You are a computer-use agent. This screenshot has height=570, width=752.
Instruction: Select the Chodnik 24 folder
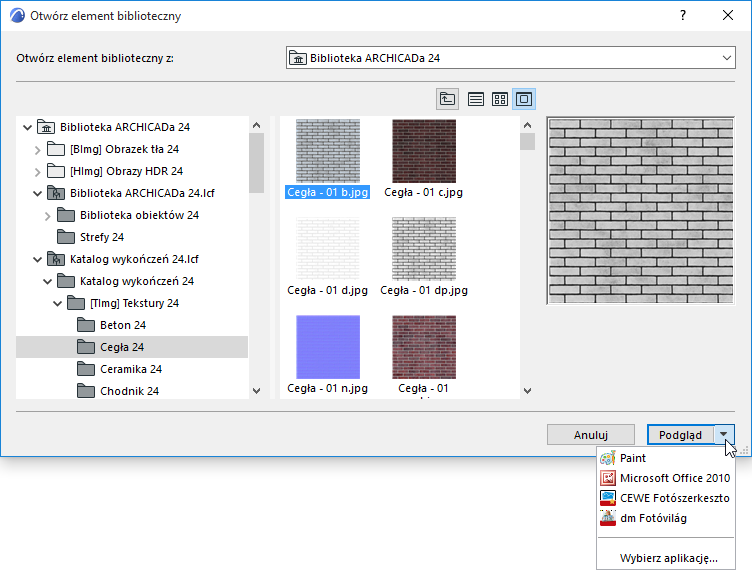[x=129, y=391]
